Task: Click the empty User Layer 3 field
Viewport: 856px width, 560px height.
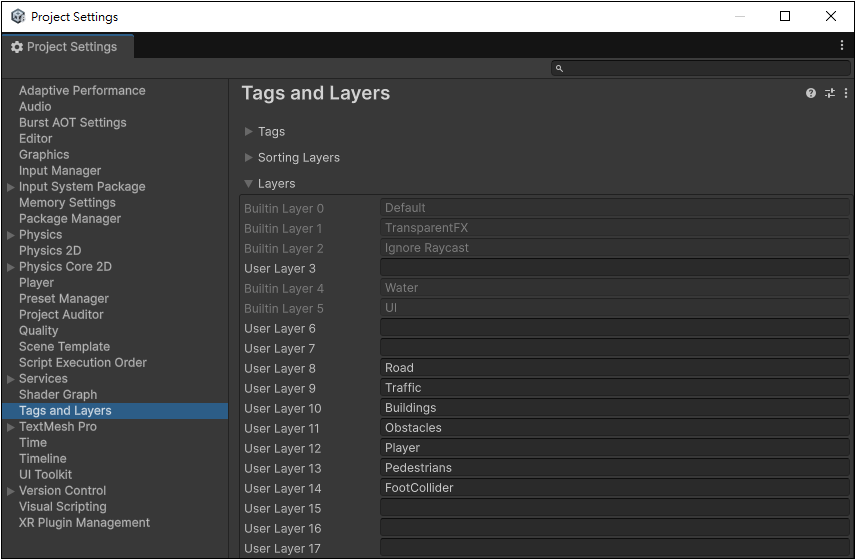Action: 615,268
